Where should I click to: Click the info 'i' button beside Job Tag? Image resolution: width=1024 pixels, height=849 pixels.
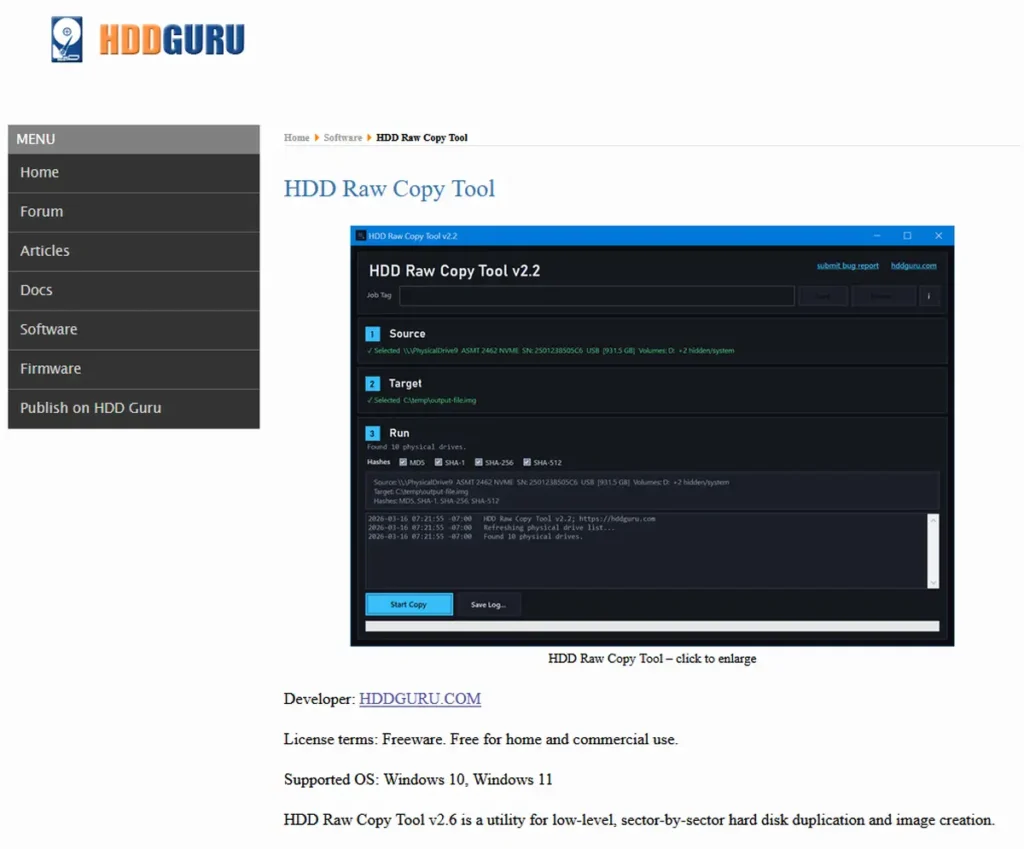tap(929, 296)
